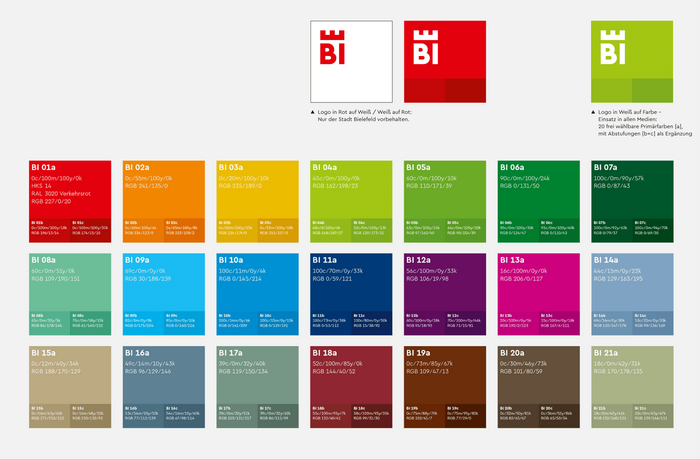Click the 'RGB 0/87/43' value
Image resolution: width=700 pixels, height=459 pixels.
coord(612,186)
